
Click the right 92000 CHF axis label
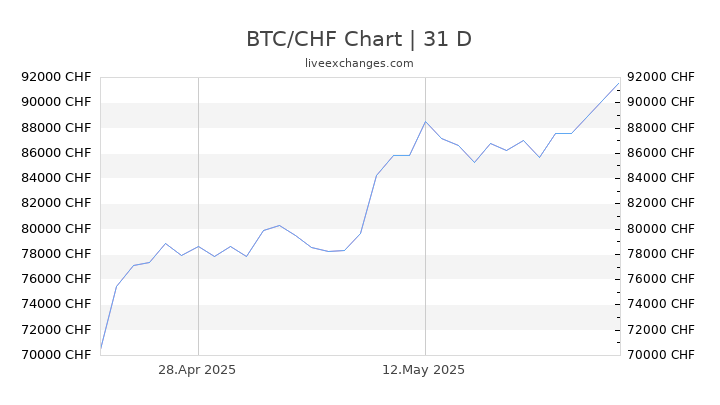661,77
